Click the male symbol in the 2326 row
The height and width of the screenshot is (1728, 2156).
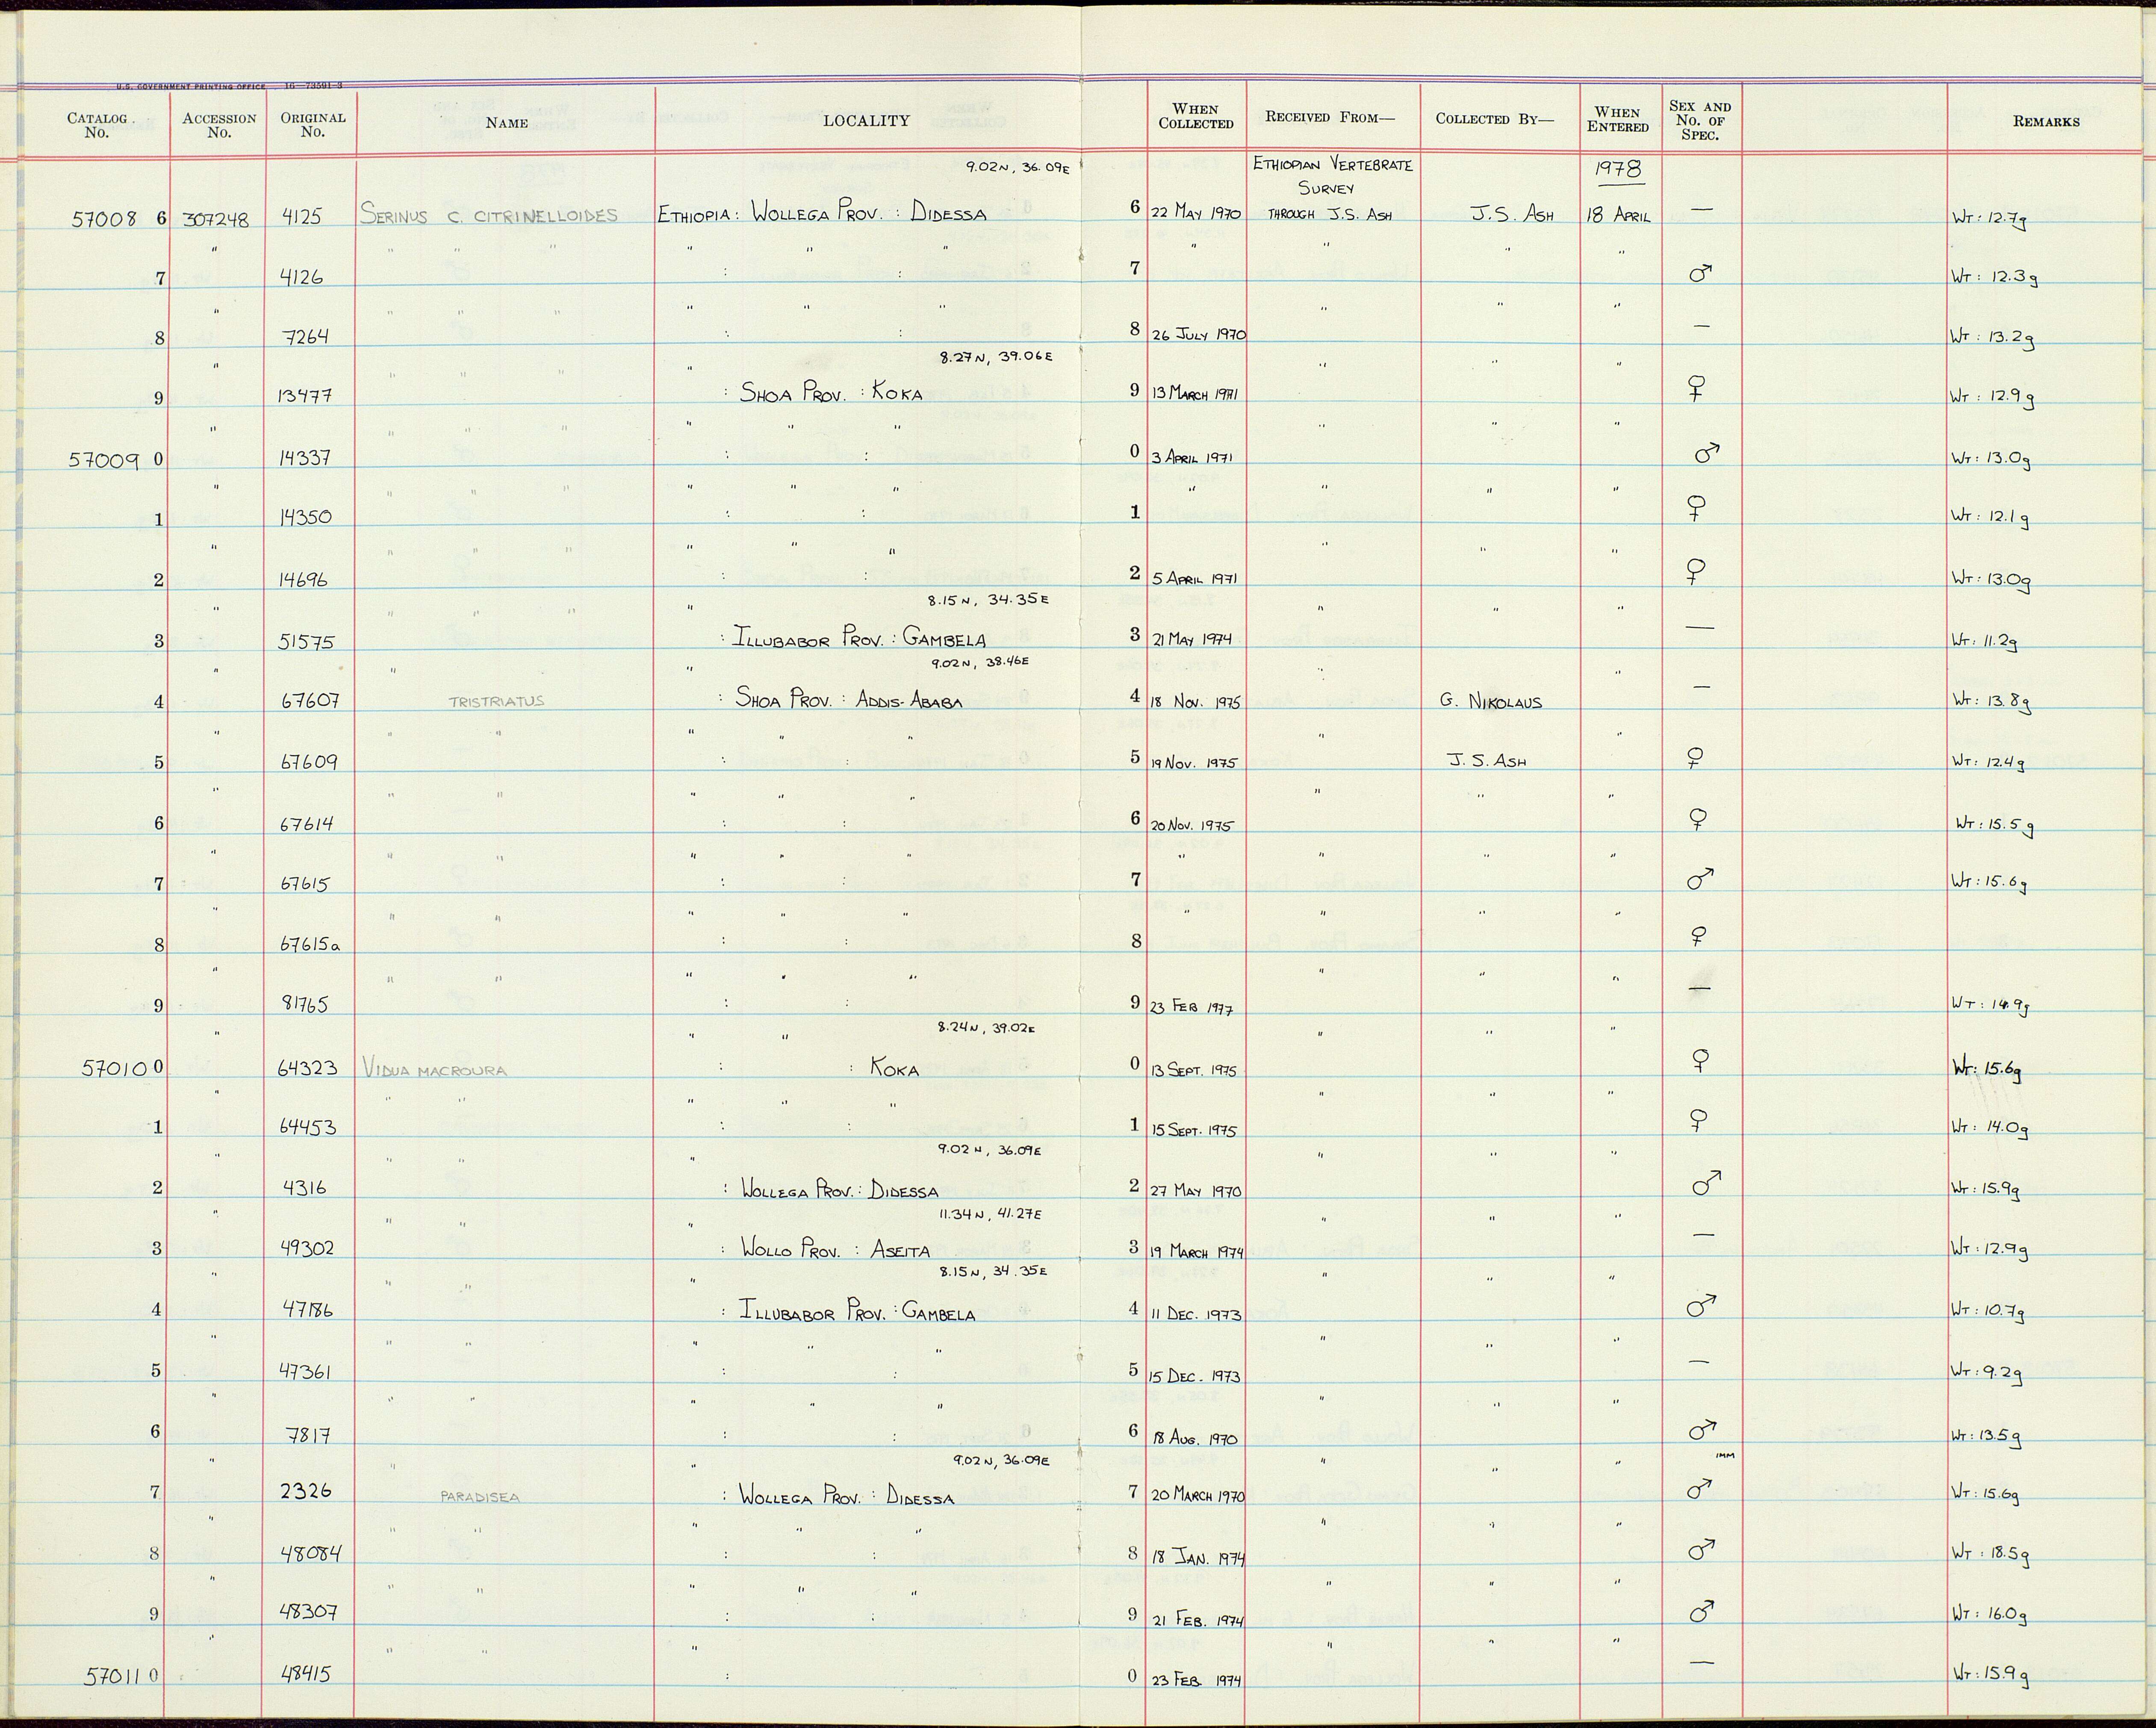[1700, 1490]
